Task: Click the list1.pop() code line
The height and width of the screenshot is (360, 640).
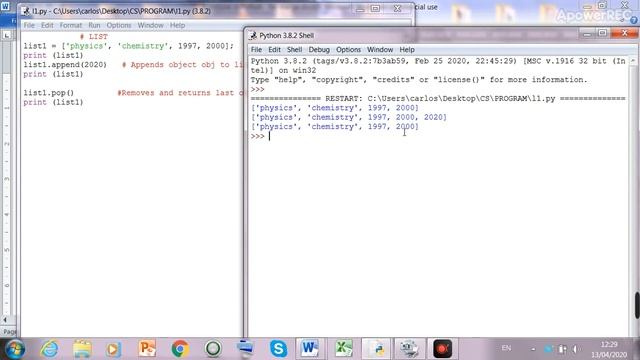Action: [x=49, y=93]
